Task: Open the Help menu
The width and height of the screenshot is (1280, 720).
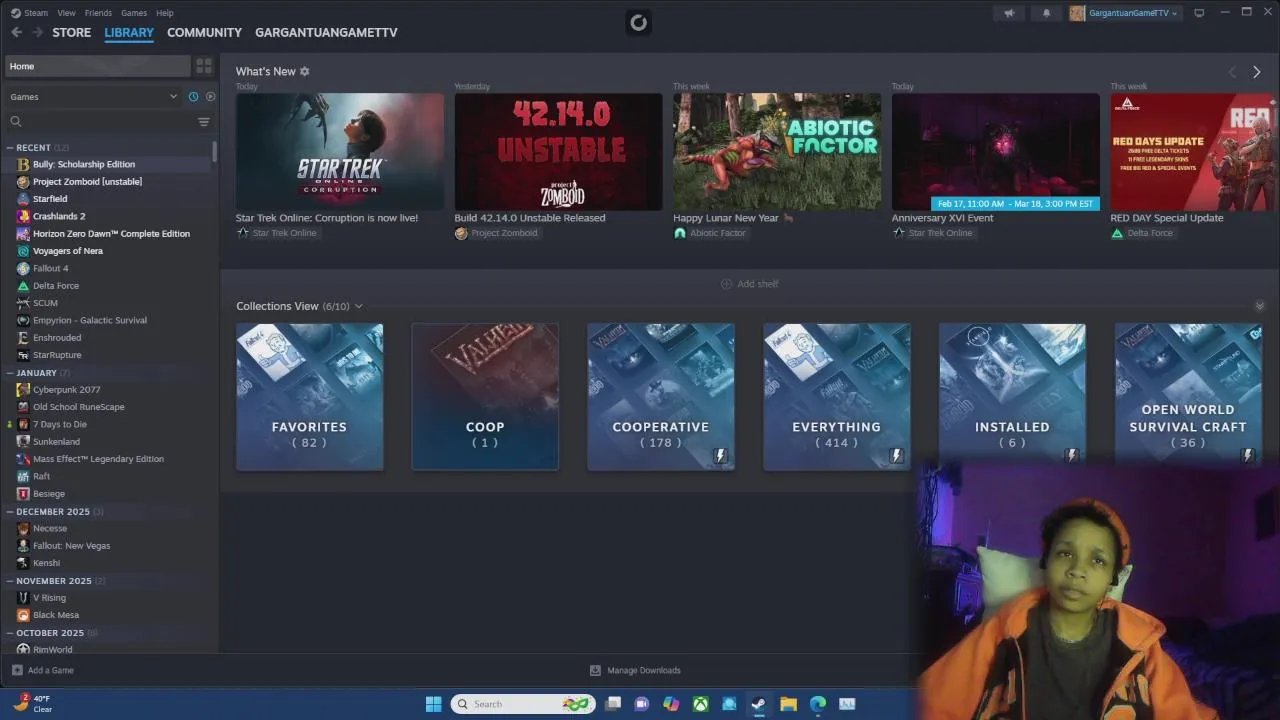Action: click(x=165, y=13)
